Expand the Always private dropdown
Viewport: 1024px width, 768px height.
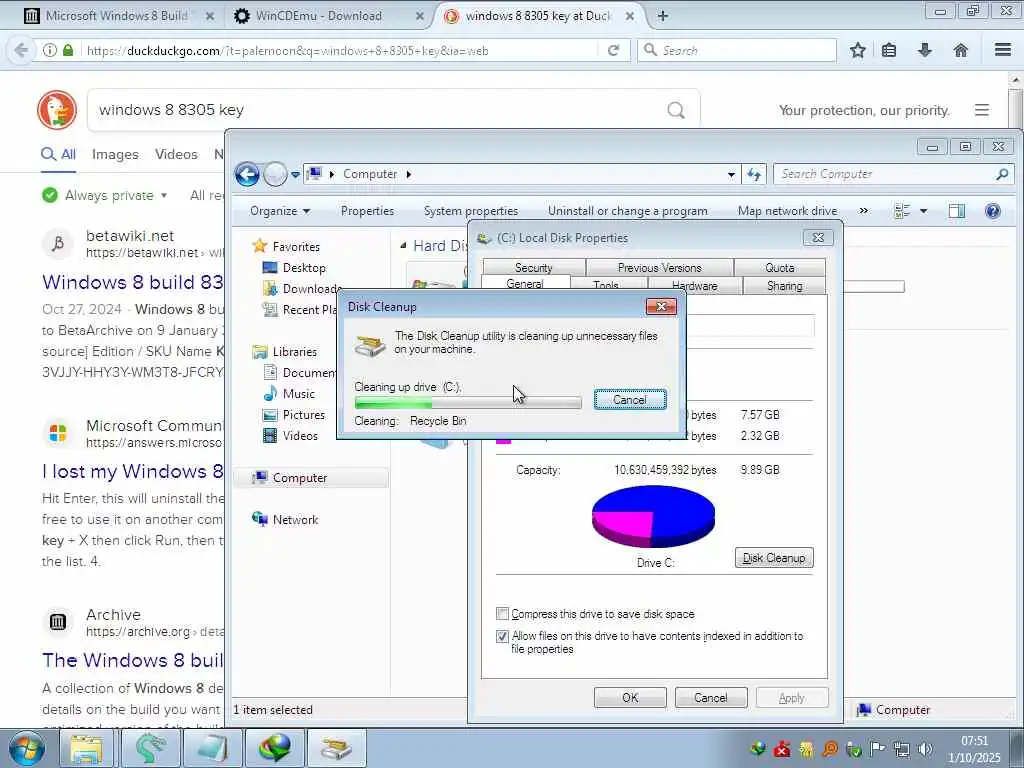164,195
